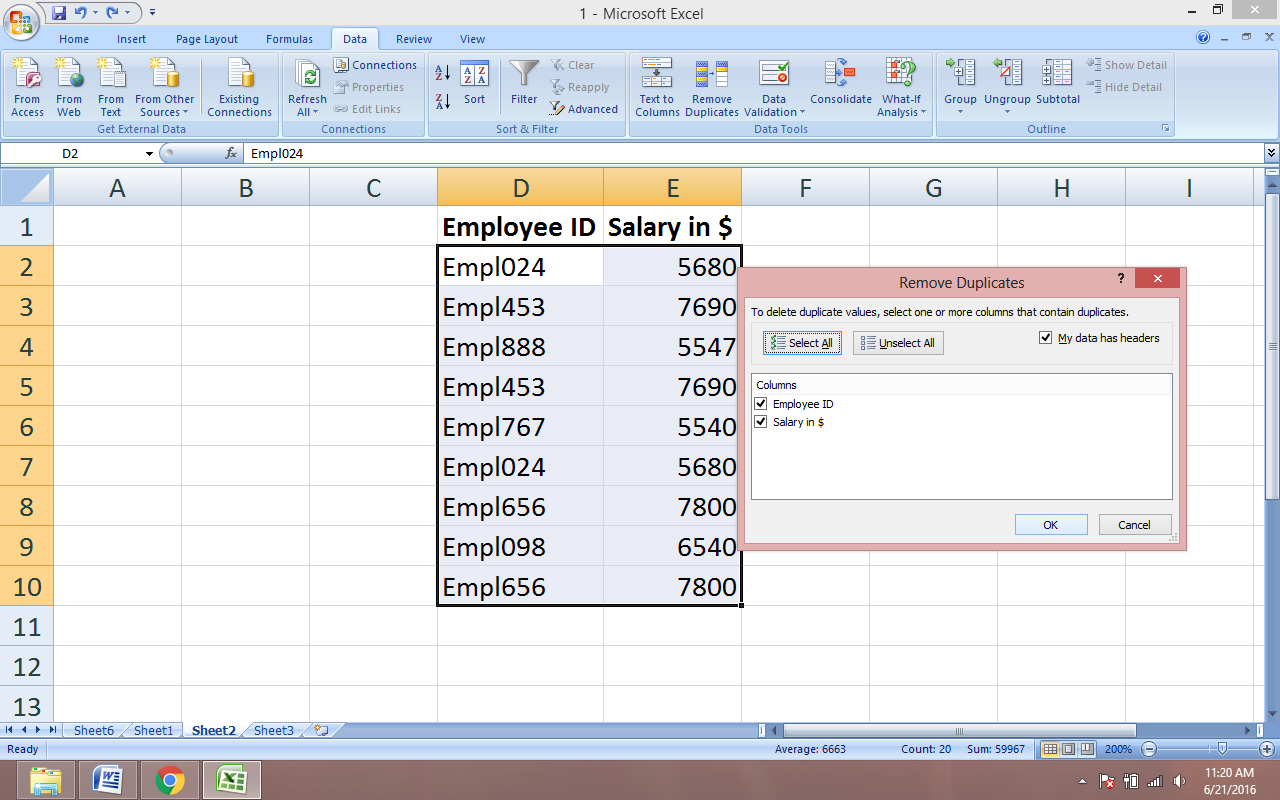Confirm Remove Duplicates with OK
The width and height of the screenshot is (1280, 800).
[1051, 525]
